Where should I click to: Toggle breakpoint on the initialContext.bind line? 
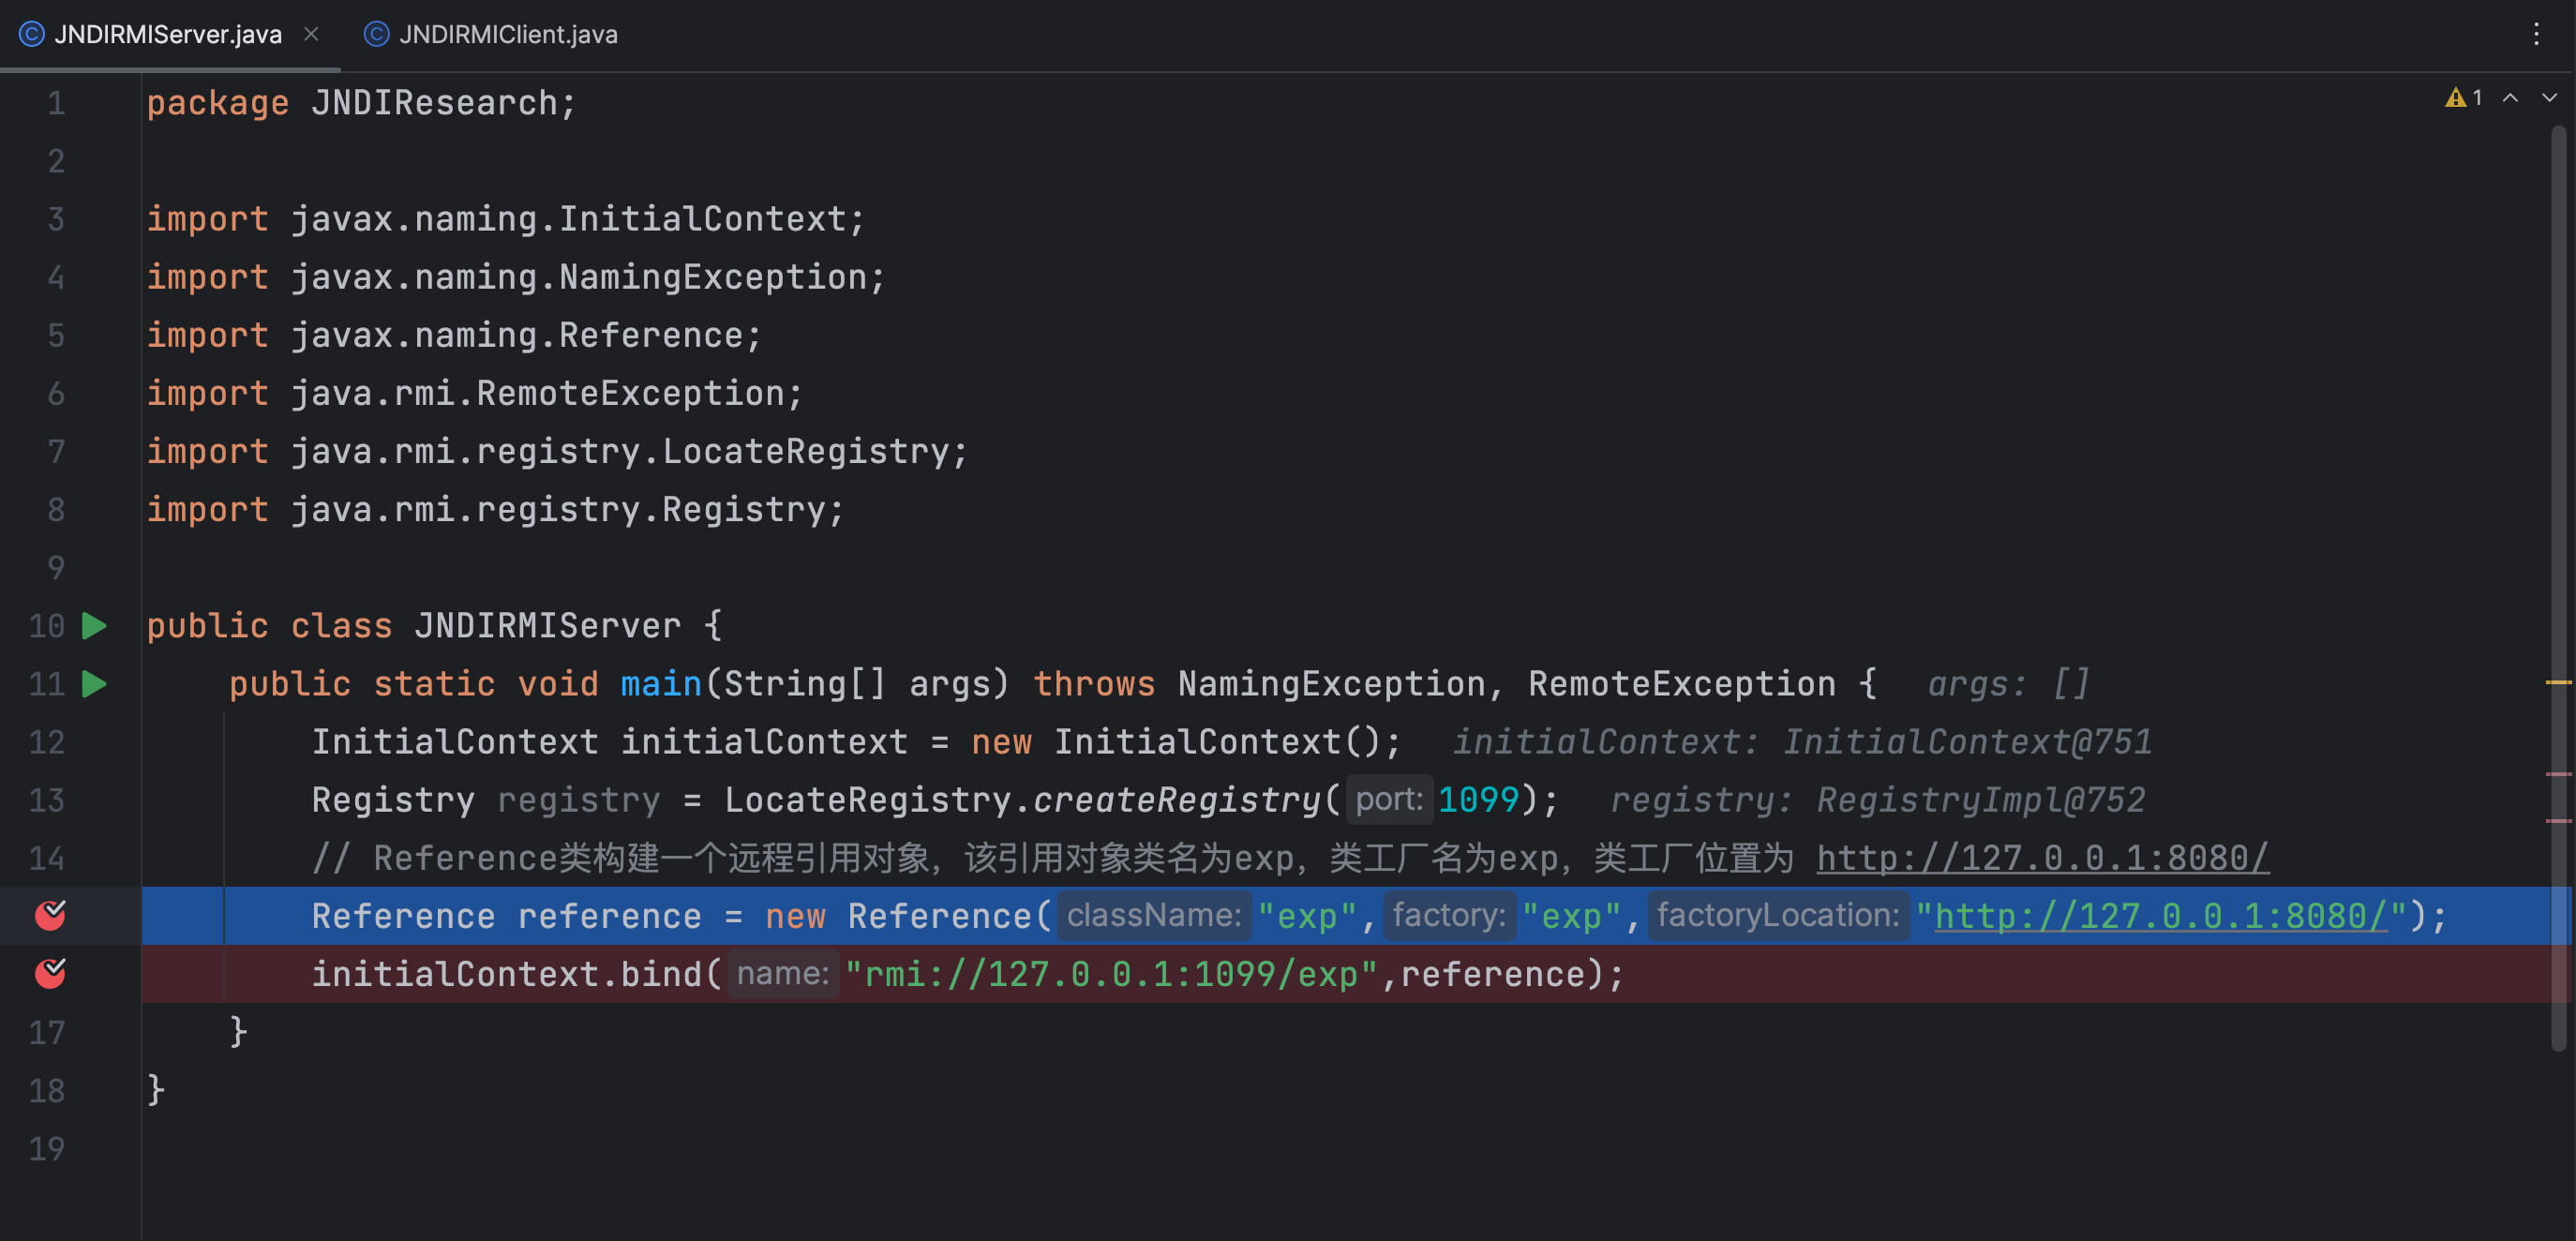pos(50,973)
